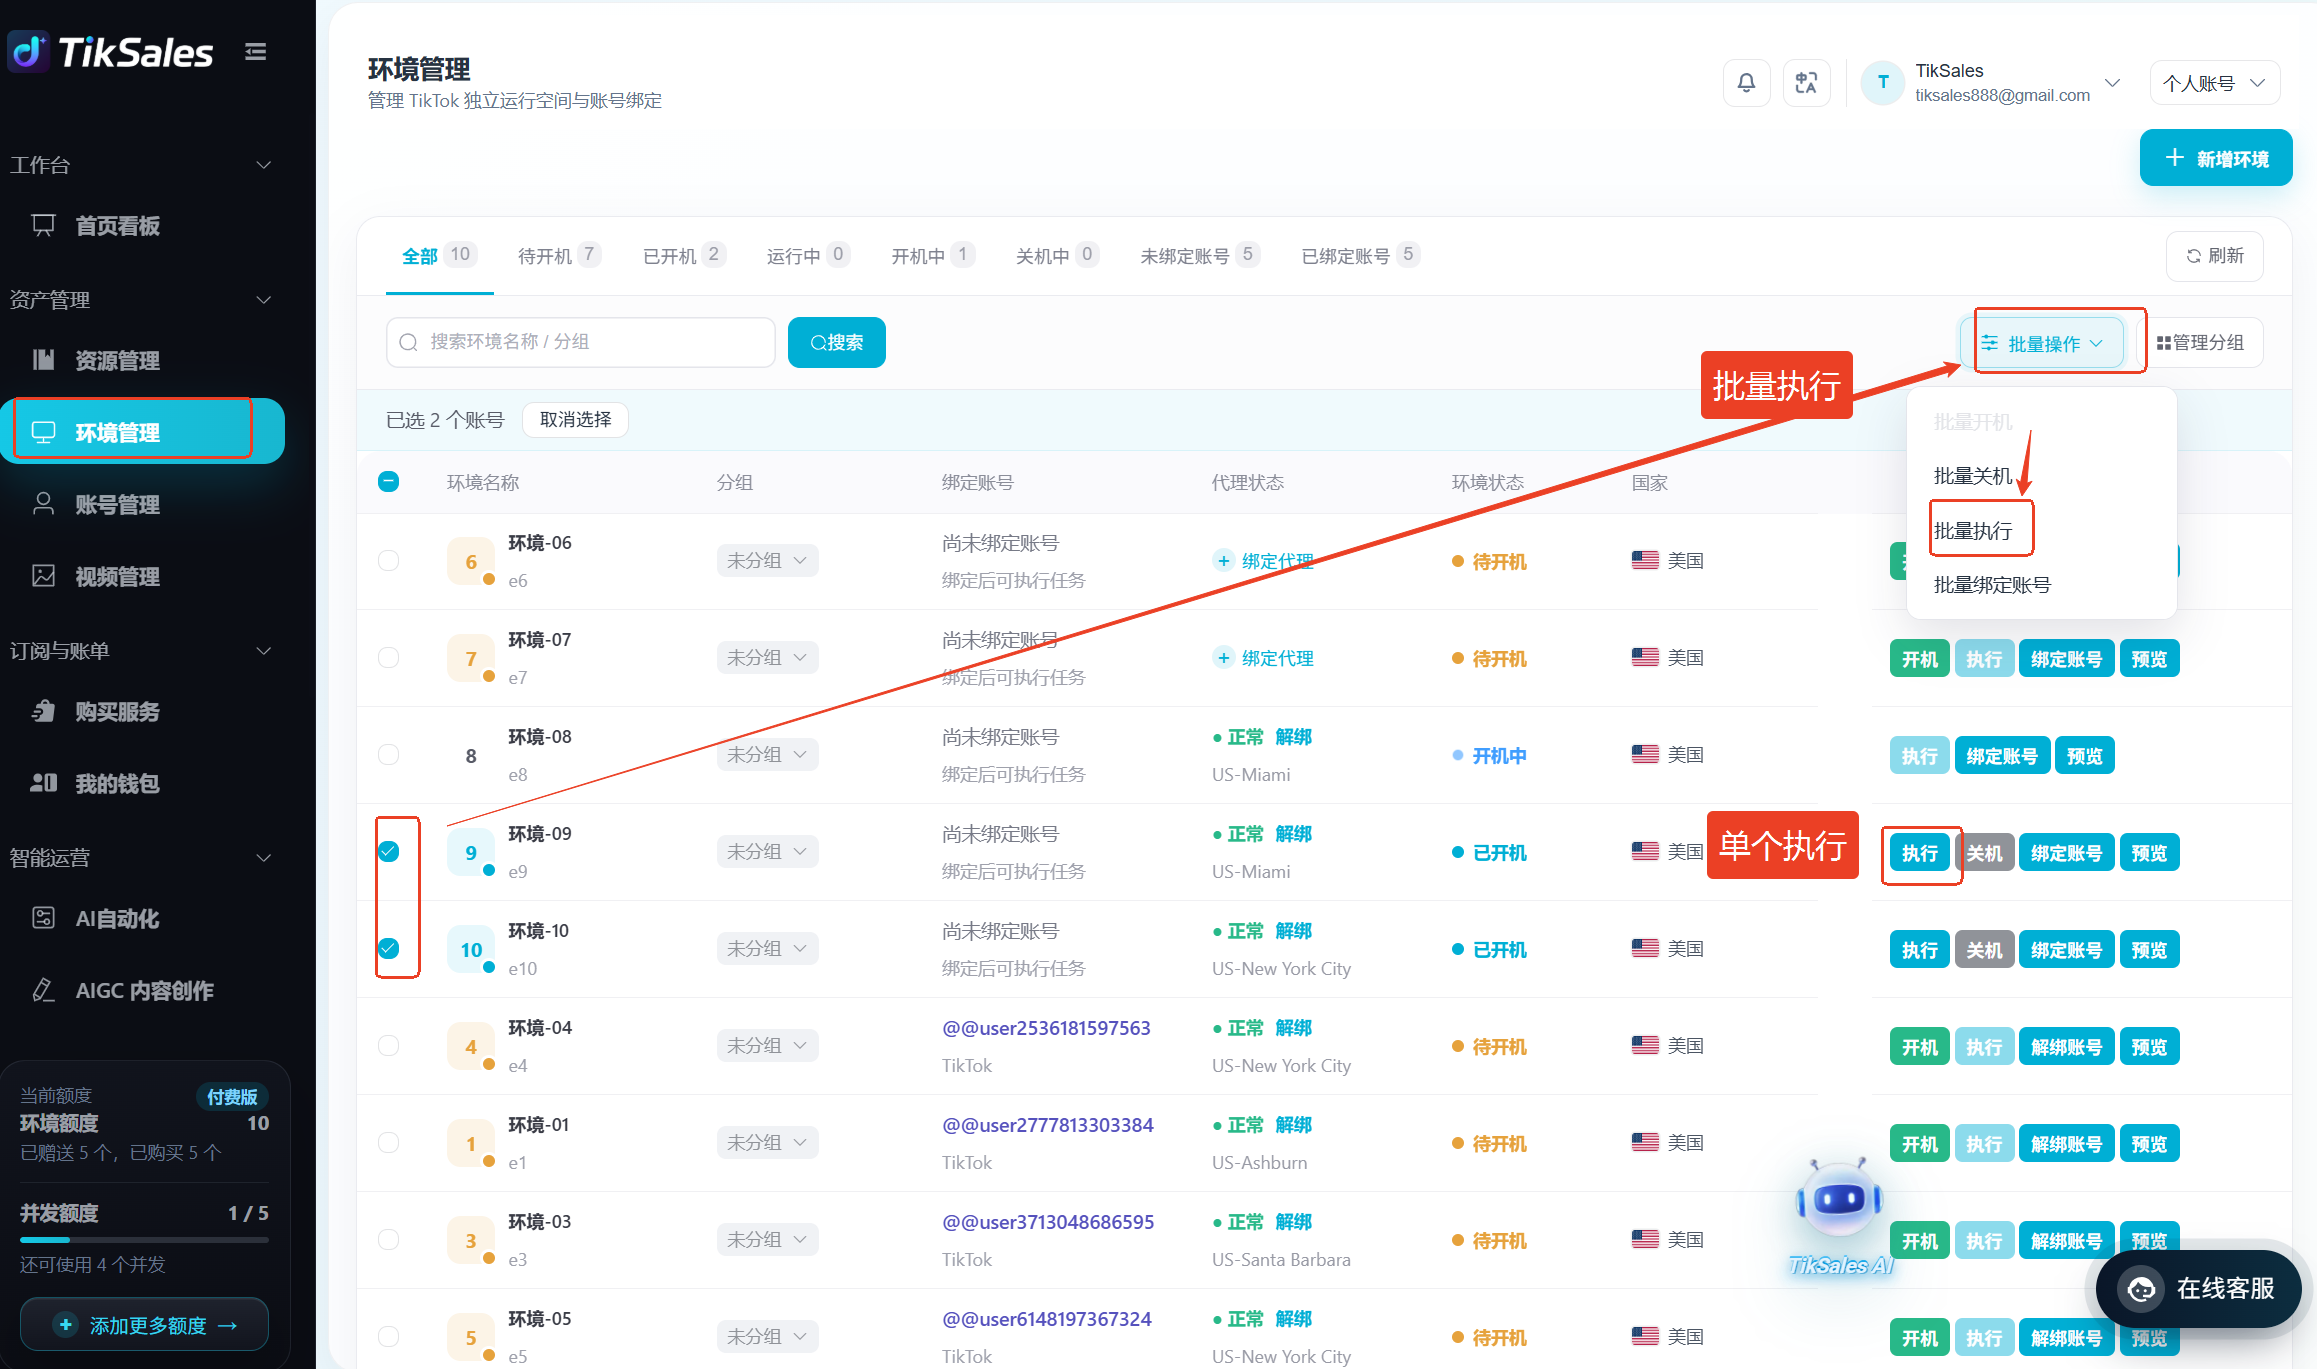Open 我的钱包 wallet page
2317x1369 pixels.
[x=117, y=784]
